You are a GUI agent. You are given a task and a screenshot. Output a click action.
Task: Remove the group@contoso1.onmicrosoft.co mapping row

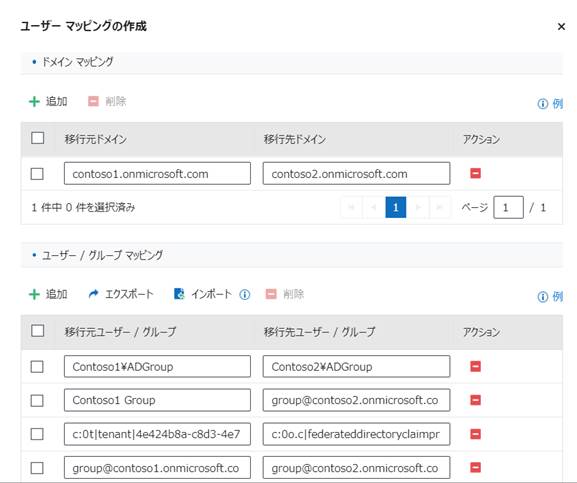coord(475,468)
